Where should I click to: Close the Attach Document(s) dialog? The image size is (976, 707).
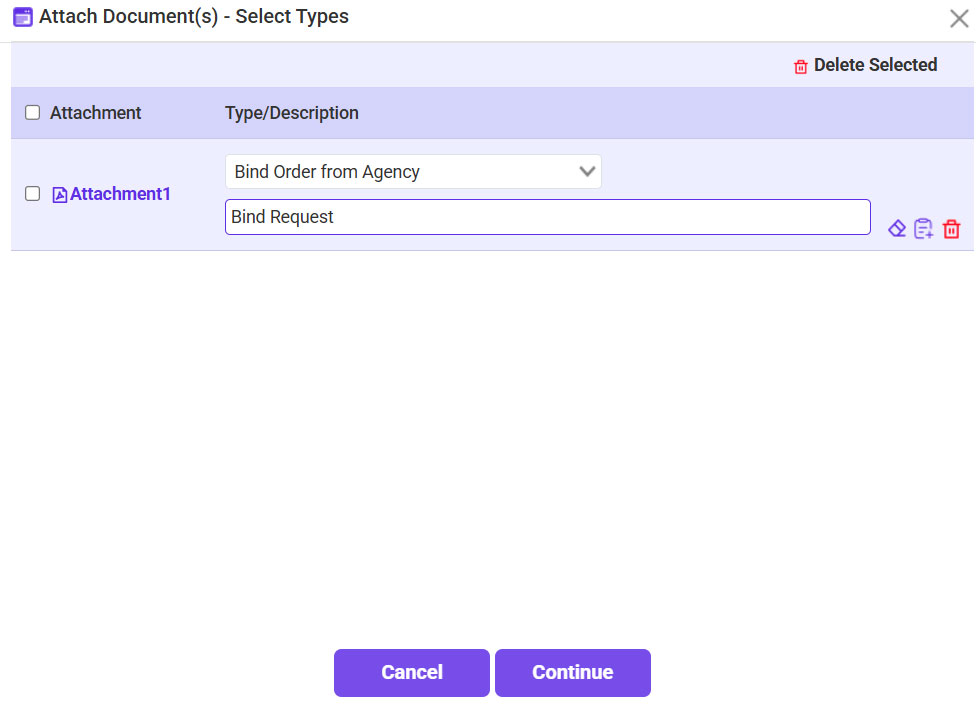958,18
